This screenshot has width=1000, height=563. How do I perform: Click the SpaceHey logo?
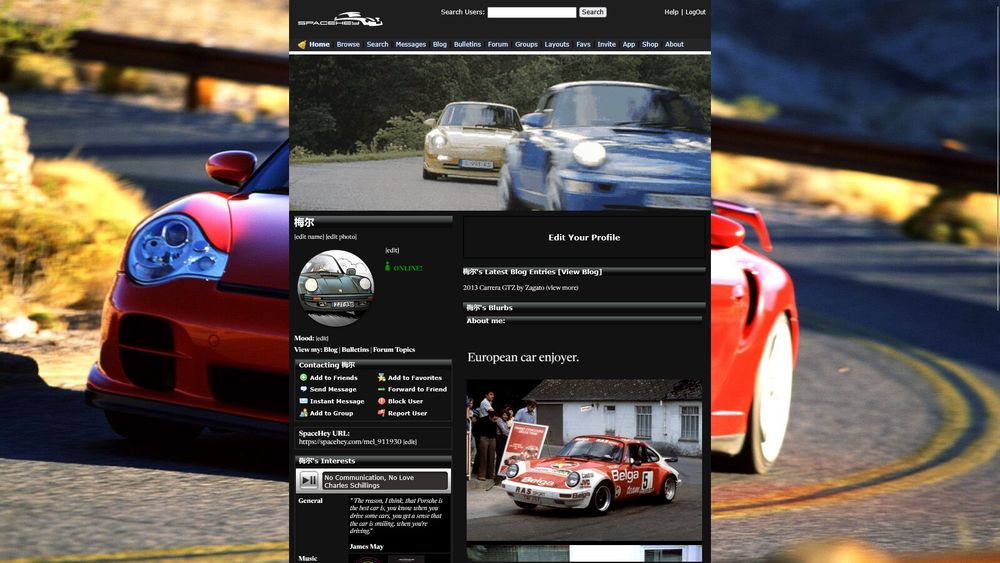(x=340, y=19)
